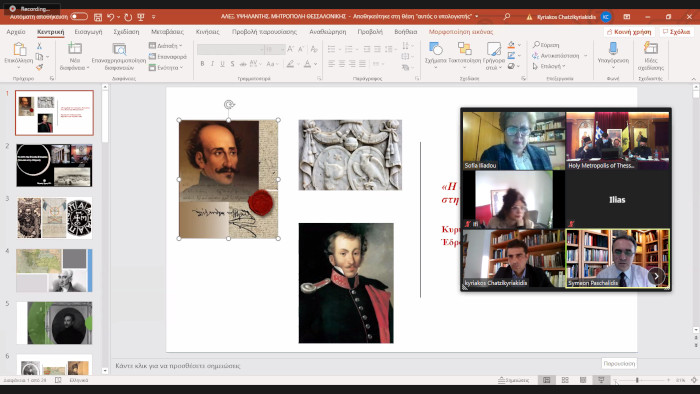The width and height of the screenshot is (700, 394).
Task: Click text highlight color button
Action: [x=290, y=64]
